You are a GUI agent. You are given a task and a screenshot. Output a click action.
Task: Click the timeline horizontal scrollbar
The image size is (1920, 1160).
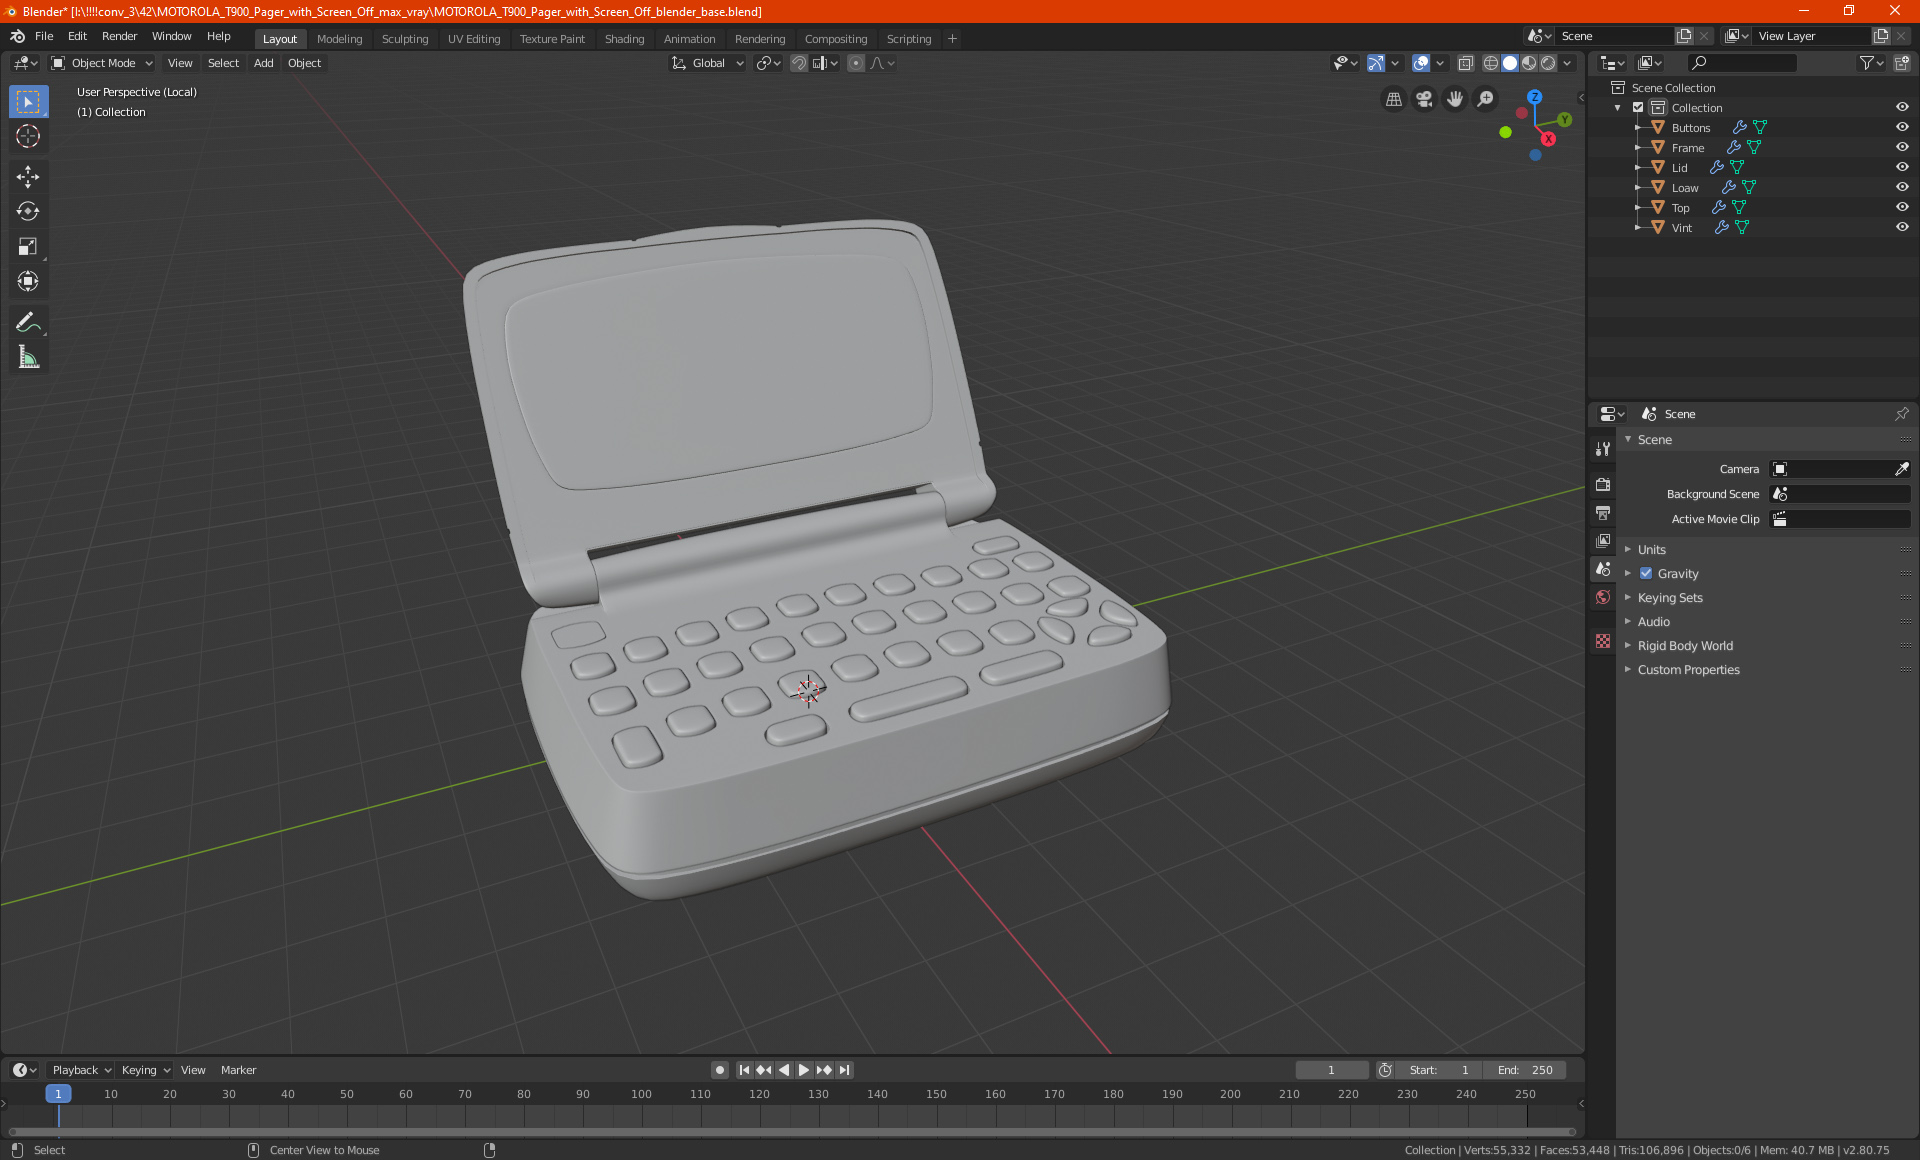(790, 1132)
